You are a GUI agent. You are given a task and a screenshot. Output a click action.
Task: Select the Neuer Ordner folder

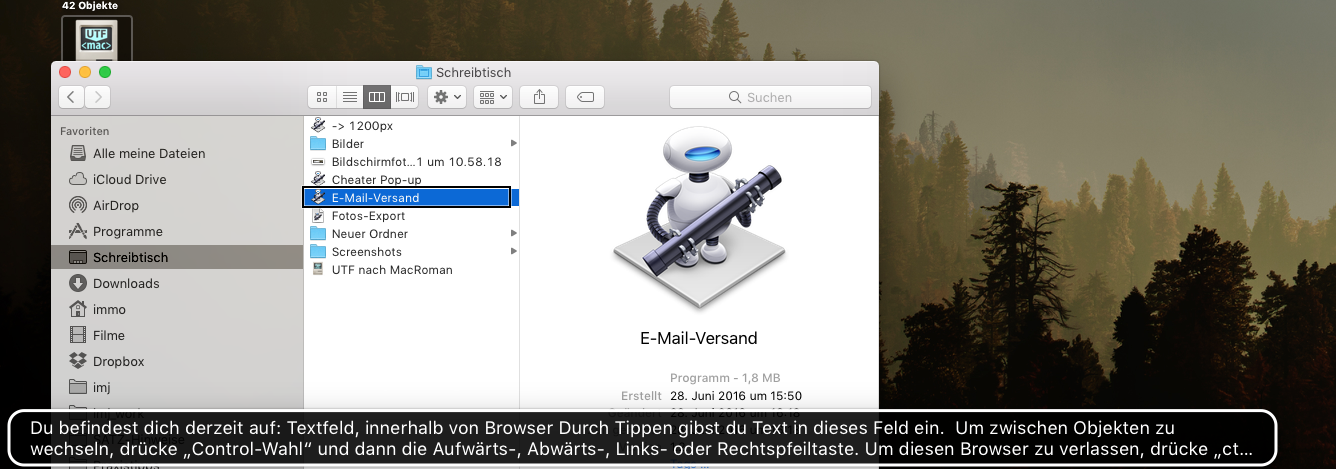tap(411, 233)
